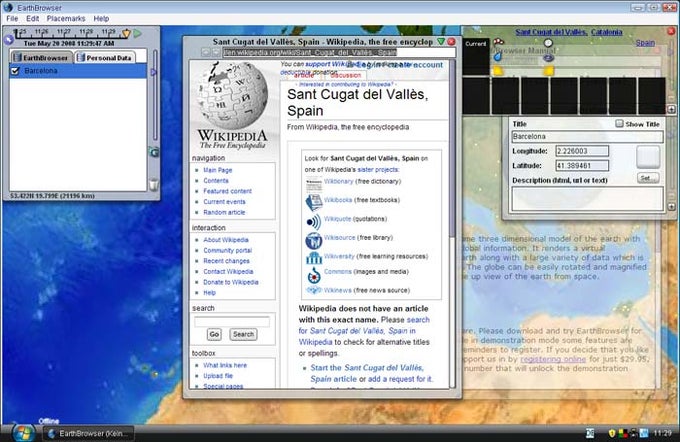Click the Latitude input field

582,165
